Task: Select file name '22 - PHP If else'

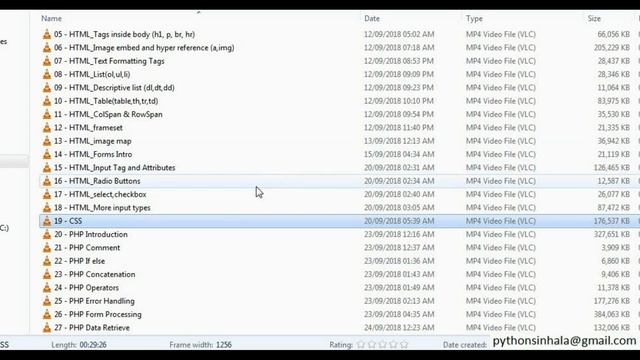Action: [80, 261]
